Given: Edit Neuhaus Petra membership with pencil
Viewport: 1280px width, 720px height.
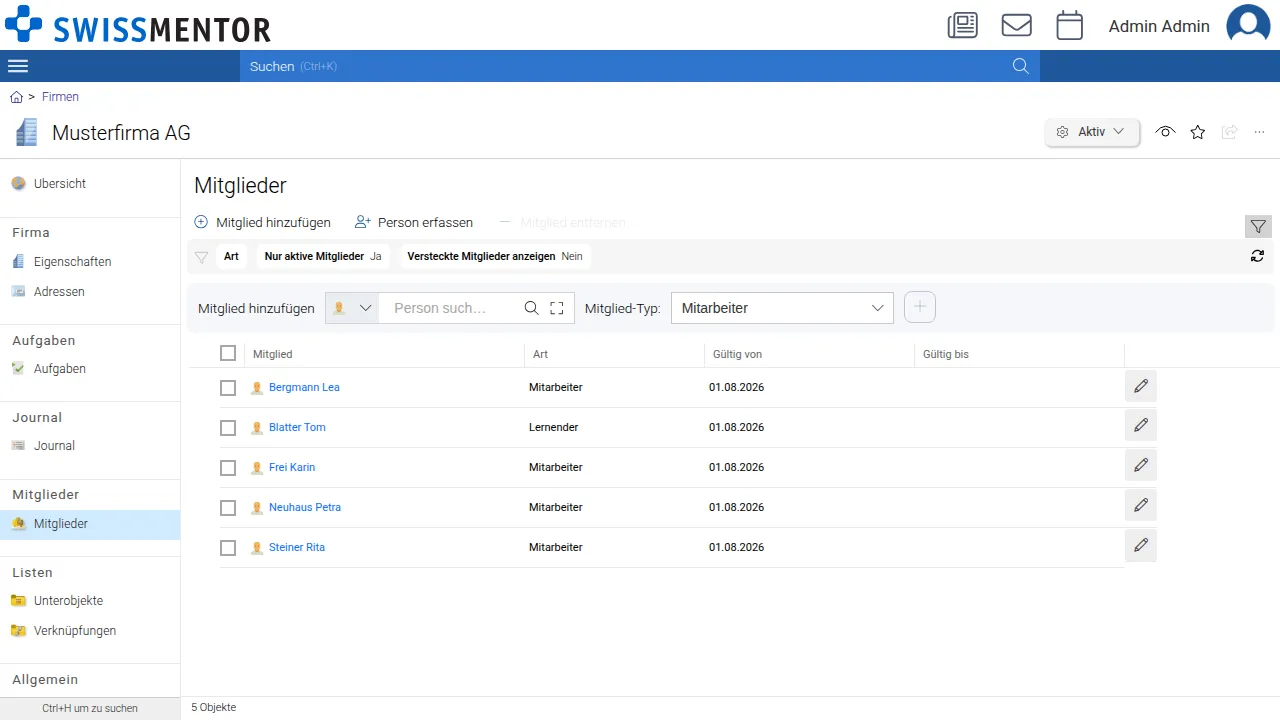Looking at the screenshot, I should click(1140, 505).
